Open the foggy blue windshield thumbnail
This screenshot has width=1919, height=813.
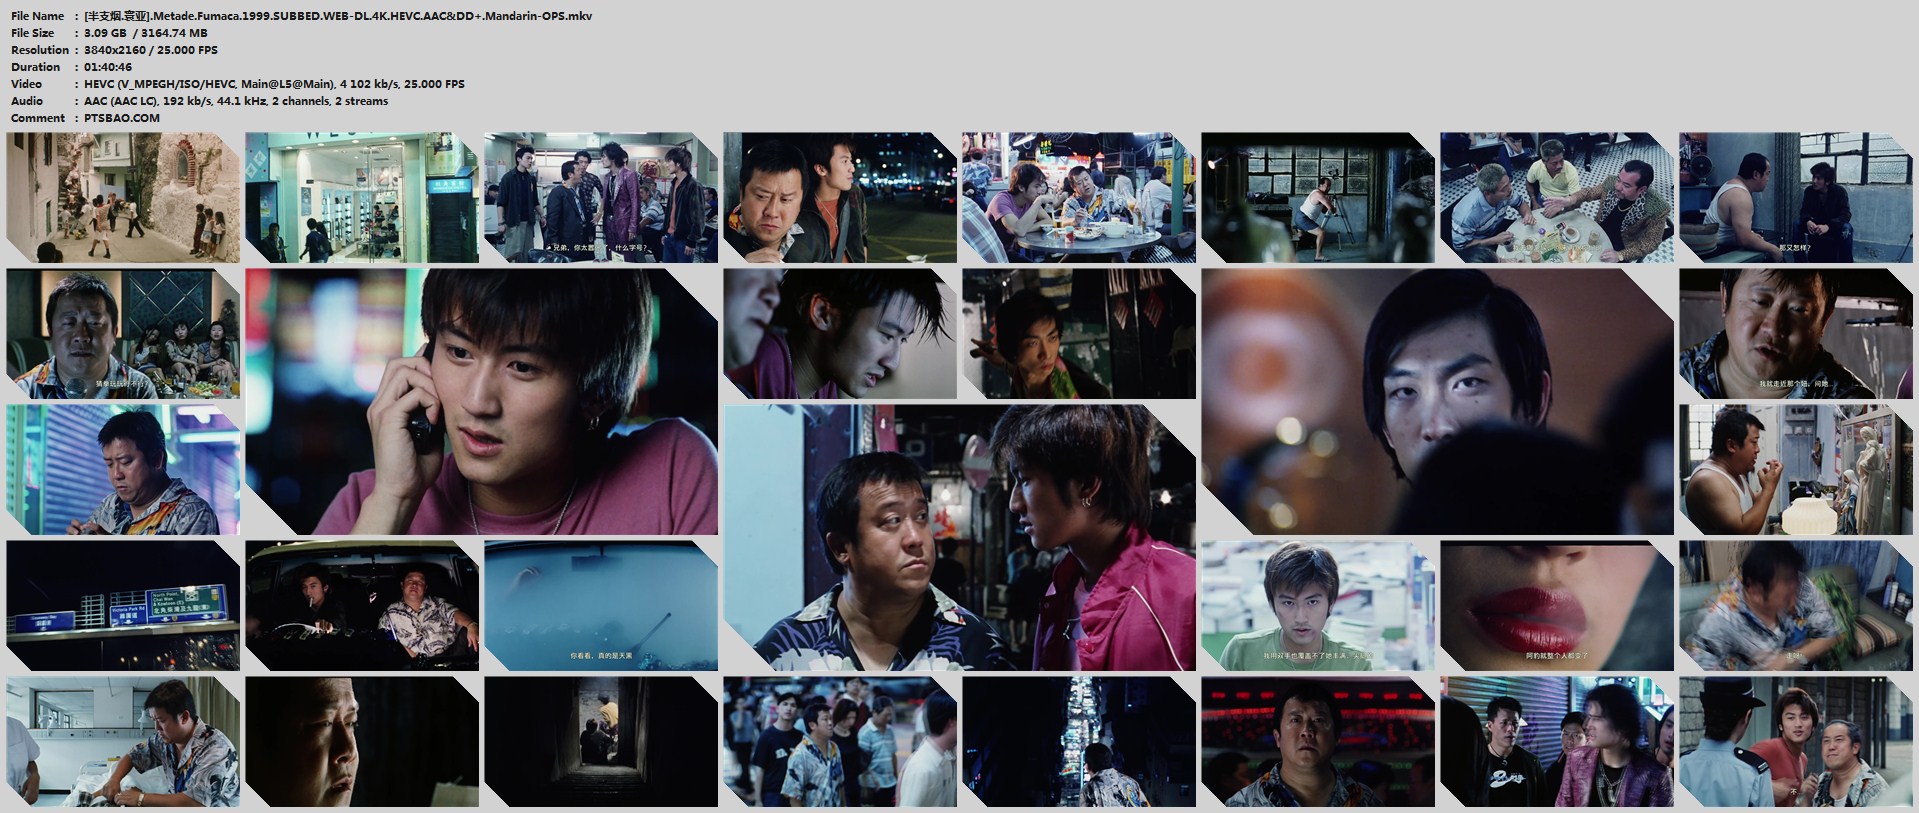pyautogui.click(x=601, y=606)
